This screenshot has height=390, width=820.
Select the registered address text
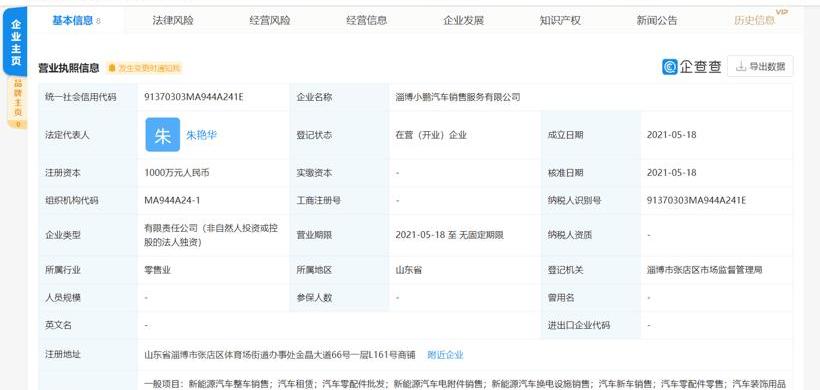pyautogui.click(x=280, y=355)
